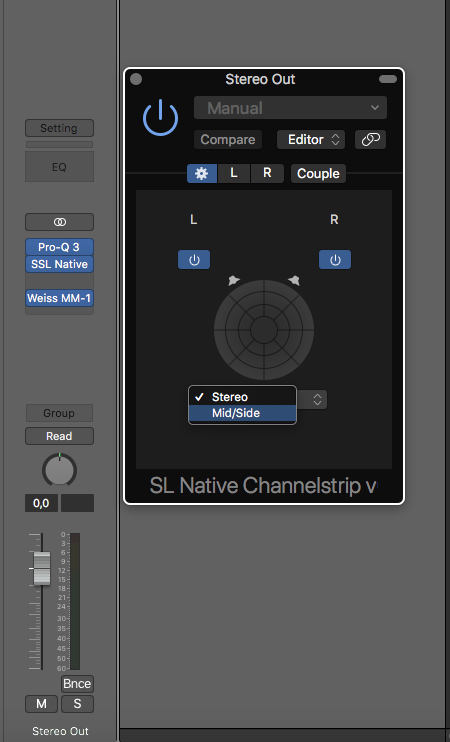
Task: Toggle the plugin power bypass button
Action: (x=160, y=118)
